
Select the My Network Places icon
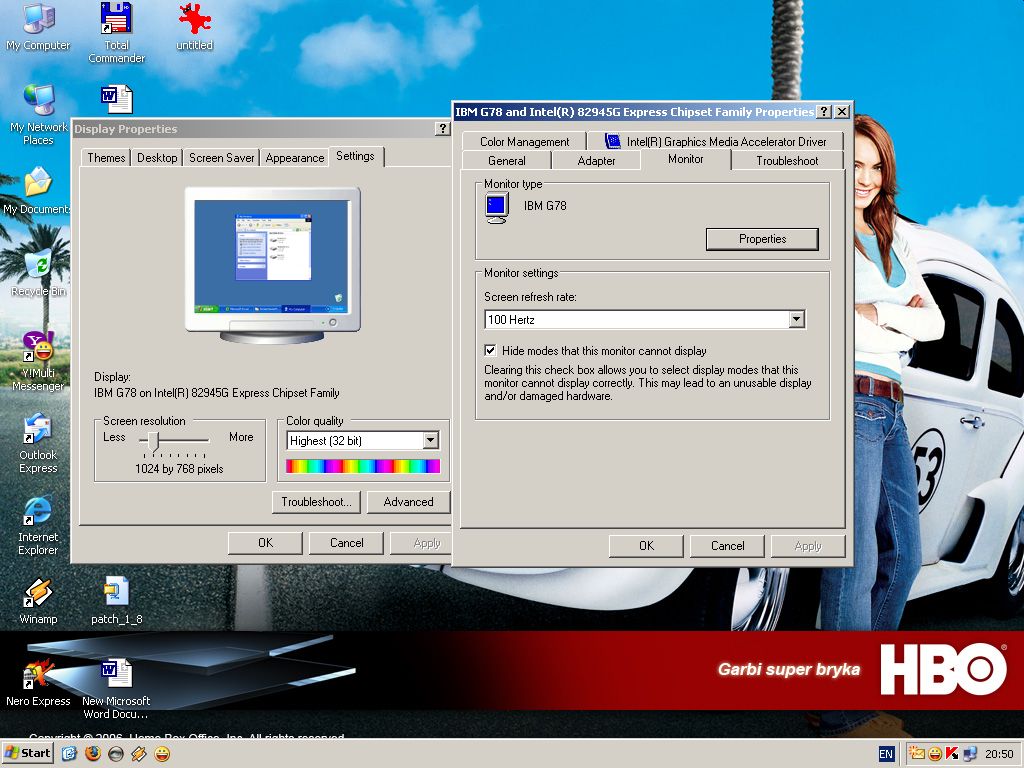pos(39,115)
